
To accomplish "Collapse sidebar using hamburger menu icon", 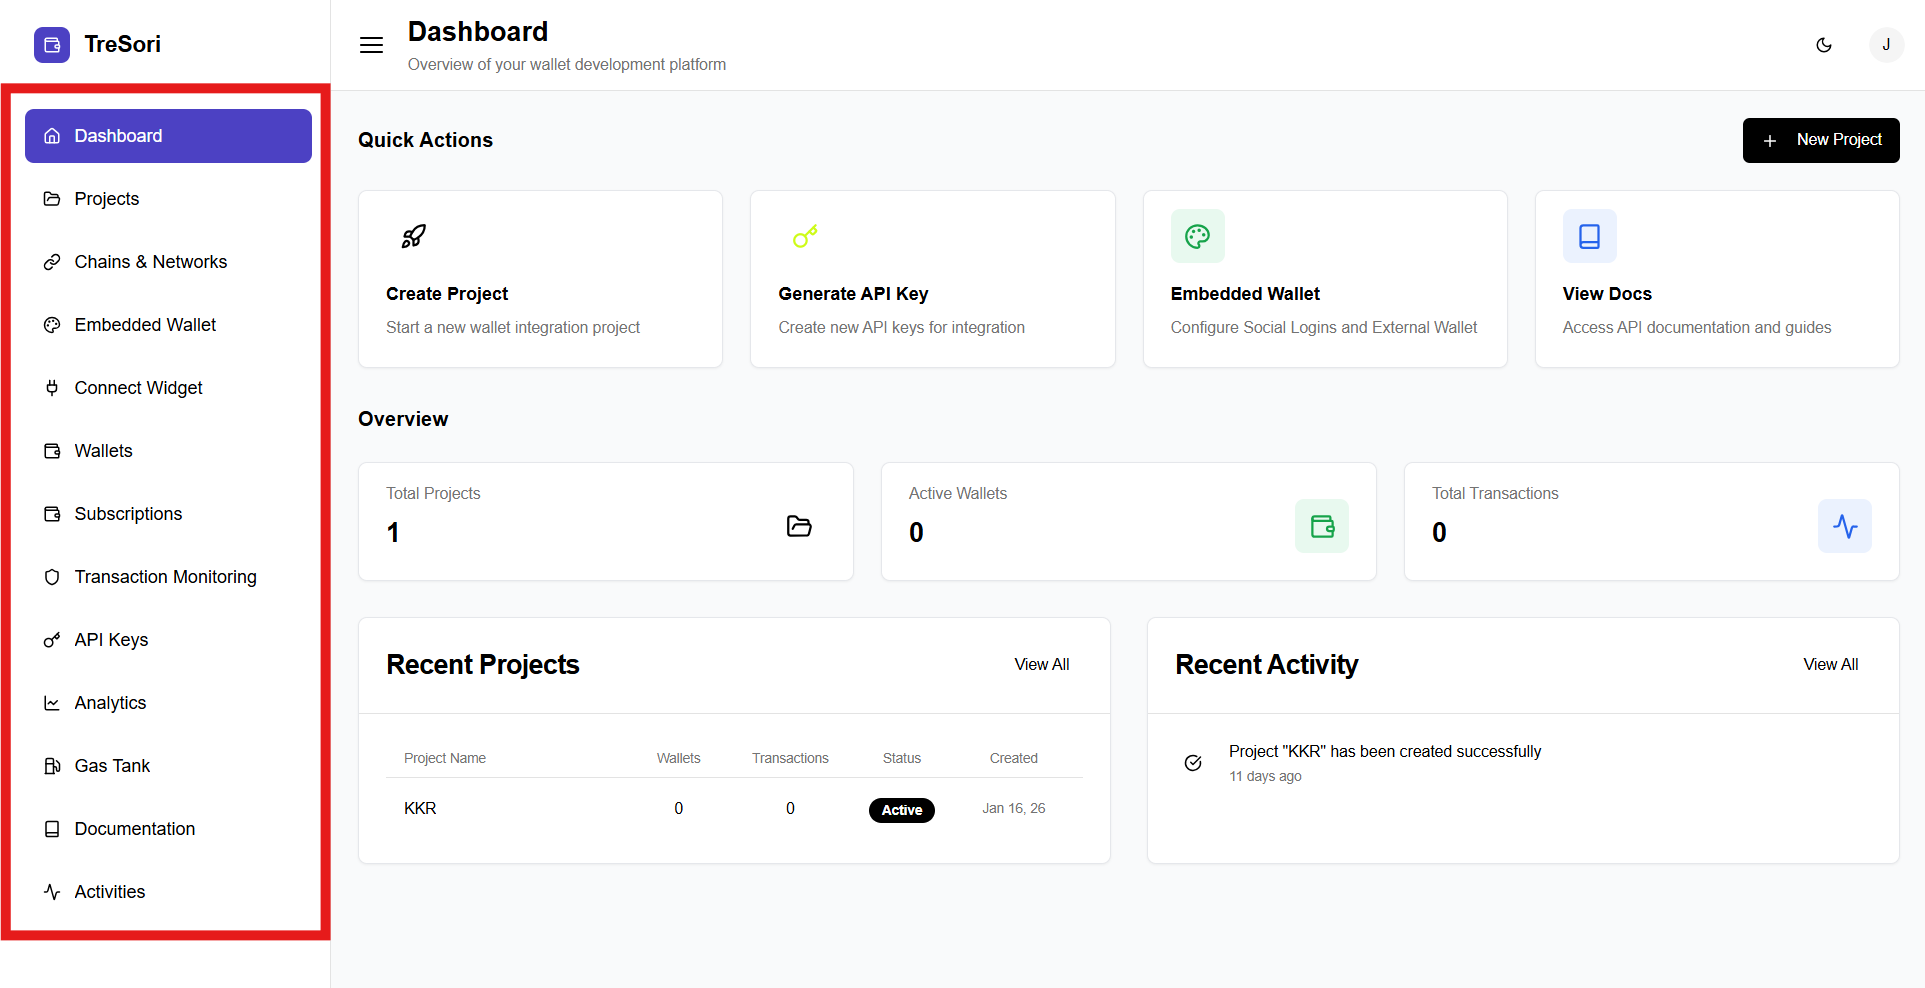I will point(371,45).
